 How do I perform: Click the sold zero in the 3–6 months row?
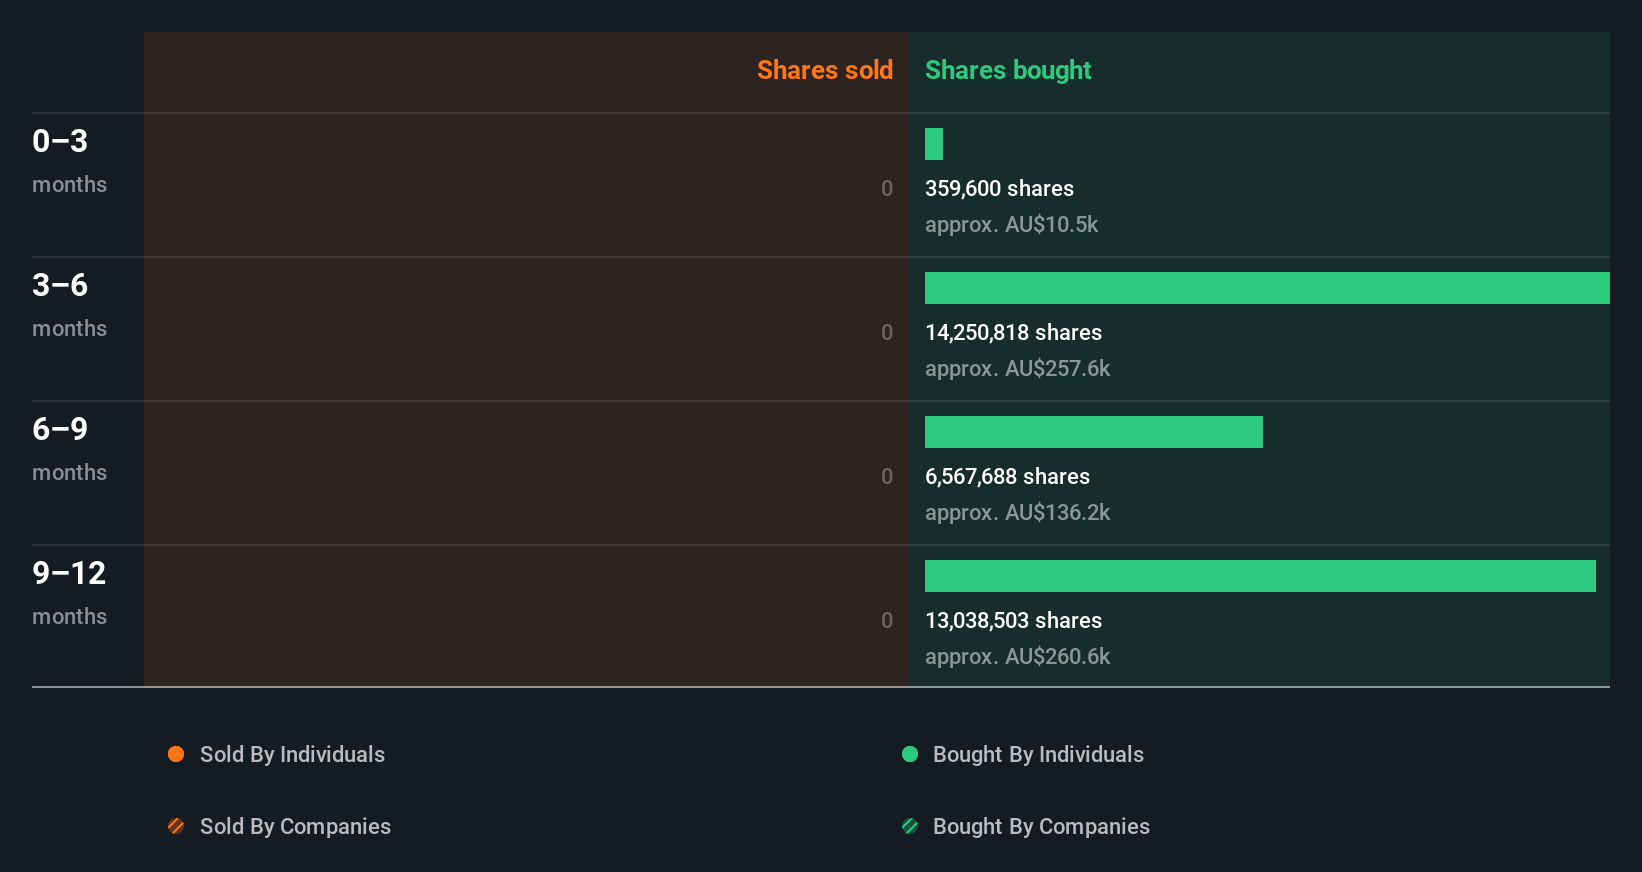pyautogui.click(x=887, y=332)
